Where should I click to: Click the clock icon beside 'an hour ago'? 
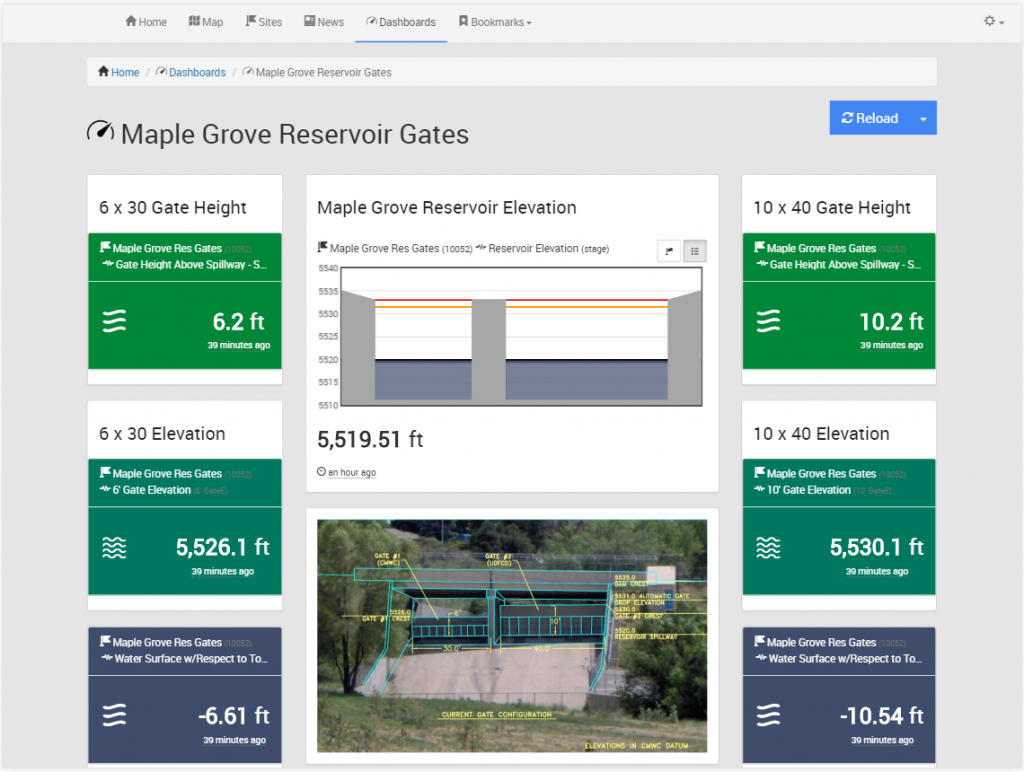321,472
